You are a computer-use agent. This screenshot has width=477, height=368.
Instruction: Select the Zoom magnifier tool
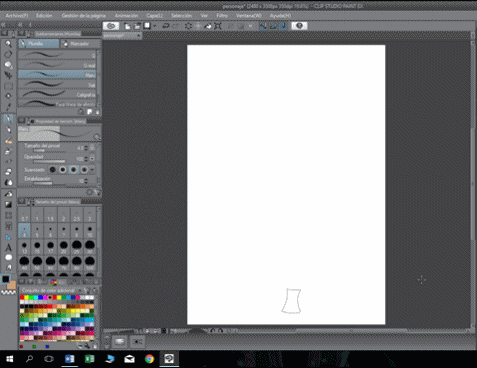8,44
